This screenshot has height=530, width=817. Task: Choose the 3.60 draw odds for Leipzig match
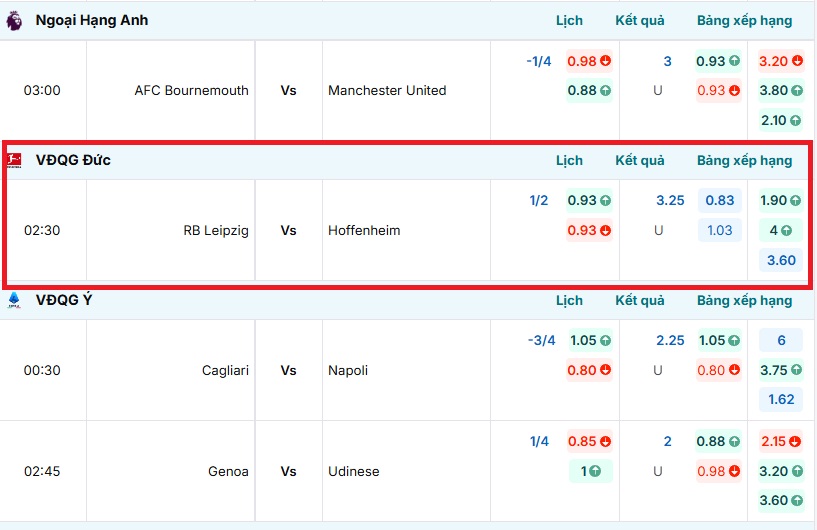781,260
